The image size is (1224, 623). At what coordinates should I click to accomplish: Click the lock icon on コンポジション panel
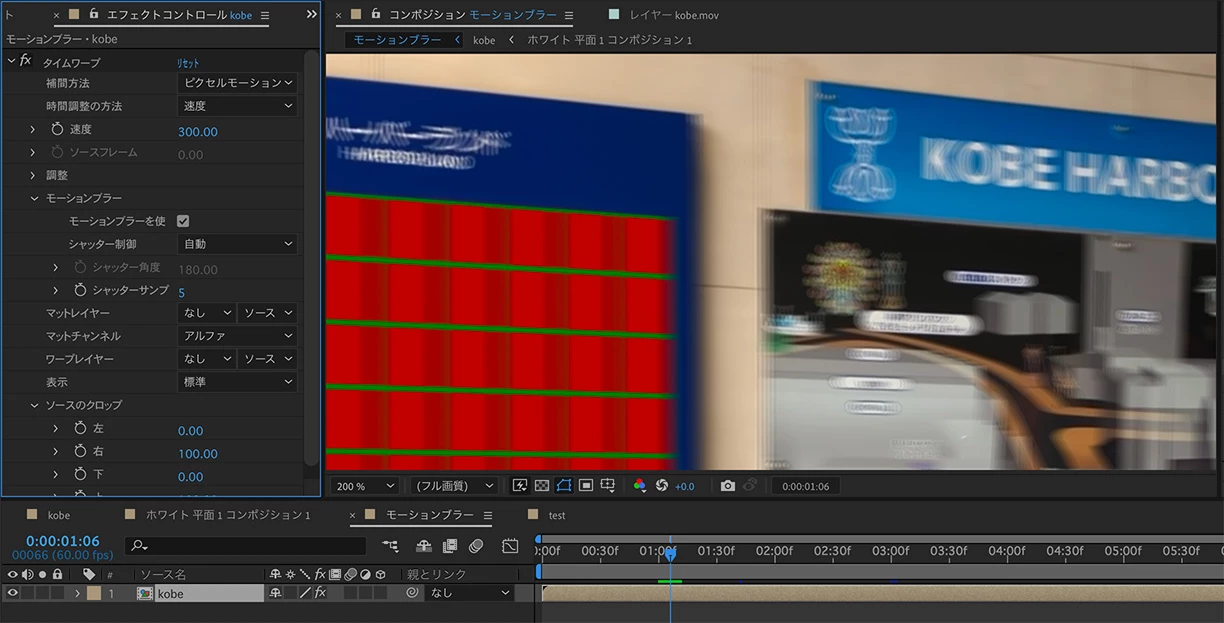coord(376,14)
